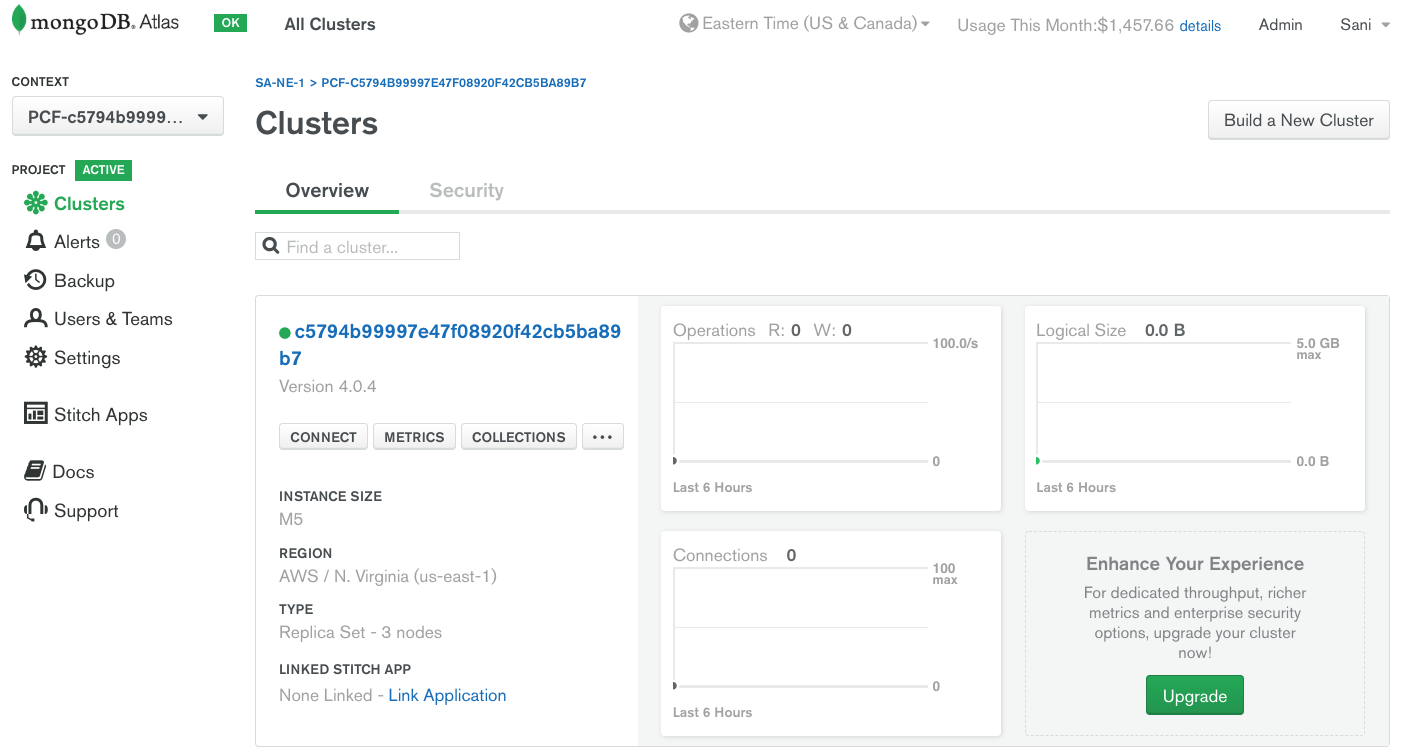Click the Stitch Apps icon

coord(36,414)
